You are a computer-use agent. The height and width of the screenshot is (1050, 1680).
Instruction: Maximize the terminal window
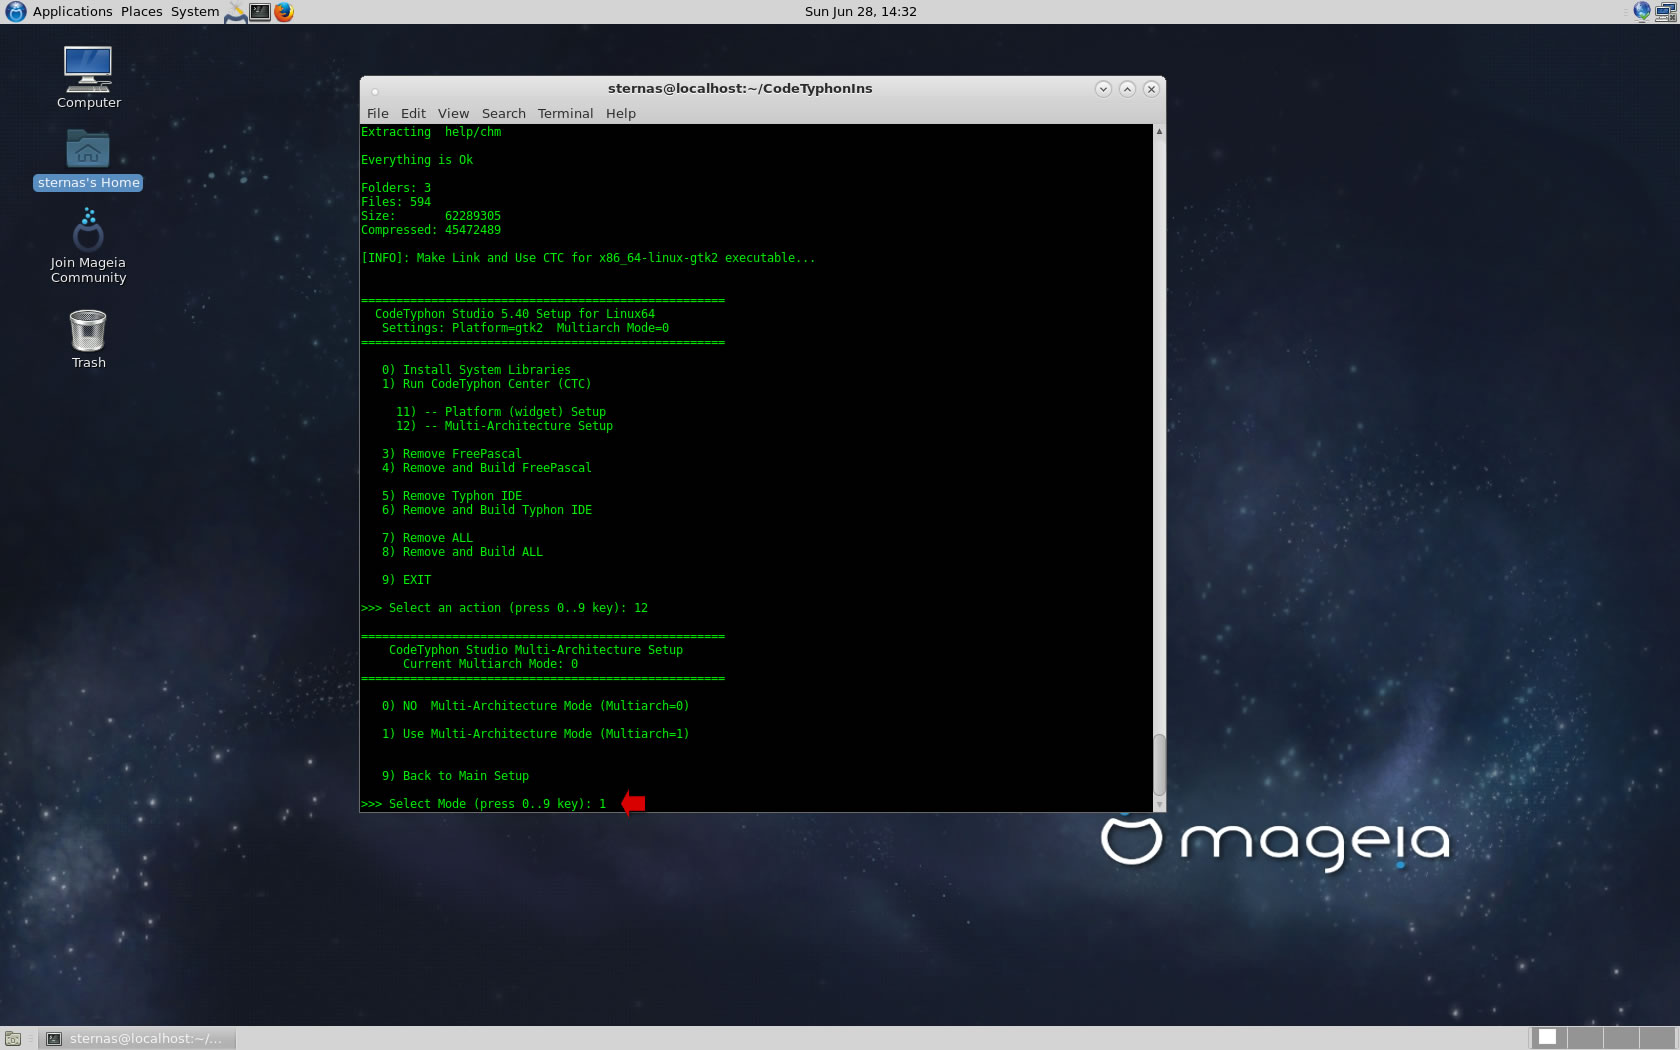pyautogui.click(x=1127, y=89)
